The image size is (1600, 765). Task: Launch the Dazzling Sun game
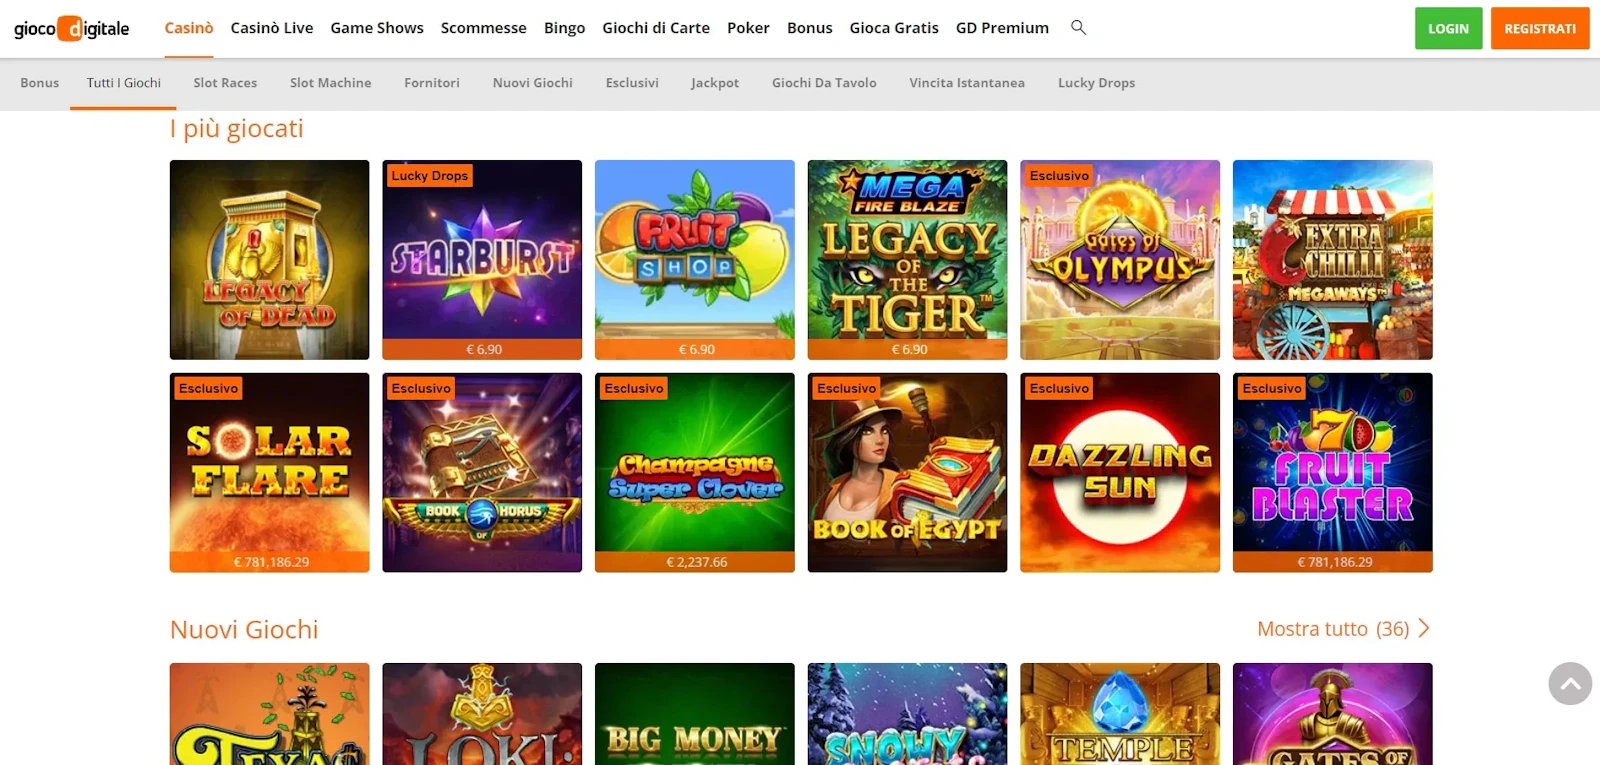(1120, 473)
